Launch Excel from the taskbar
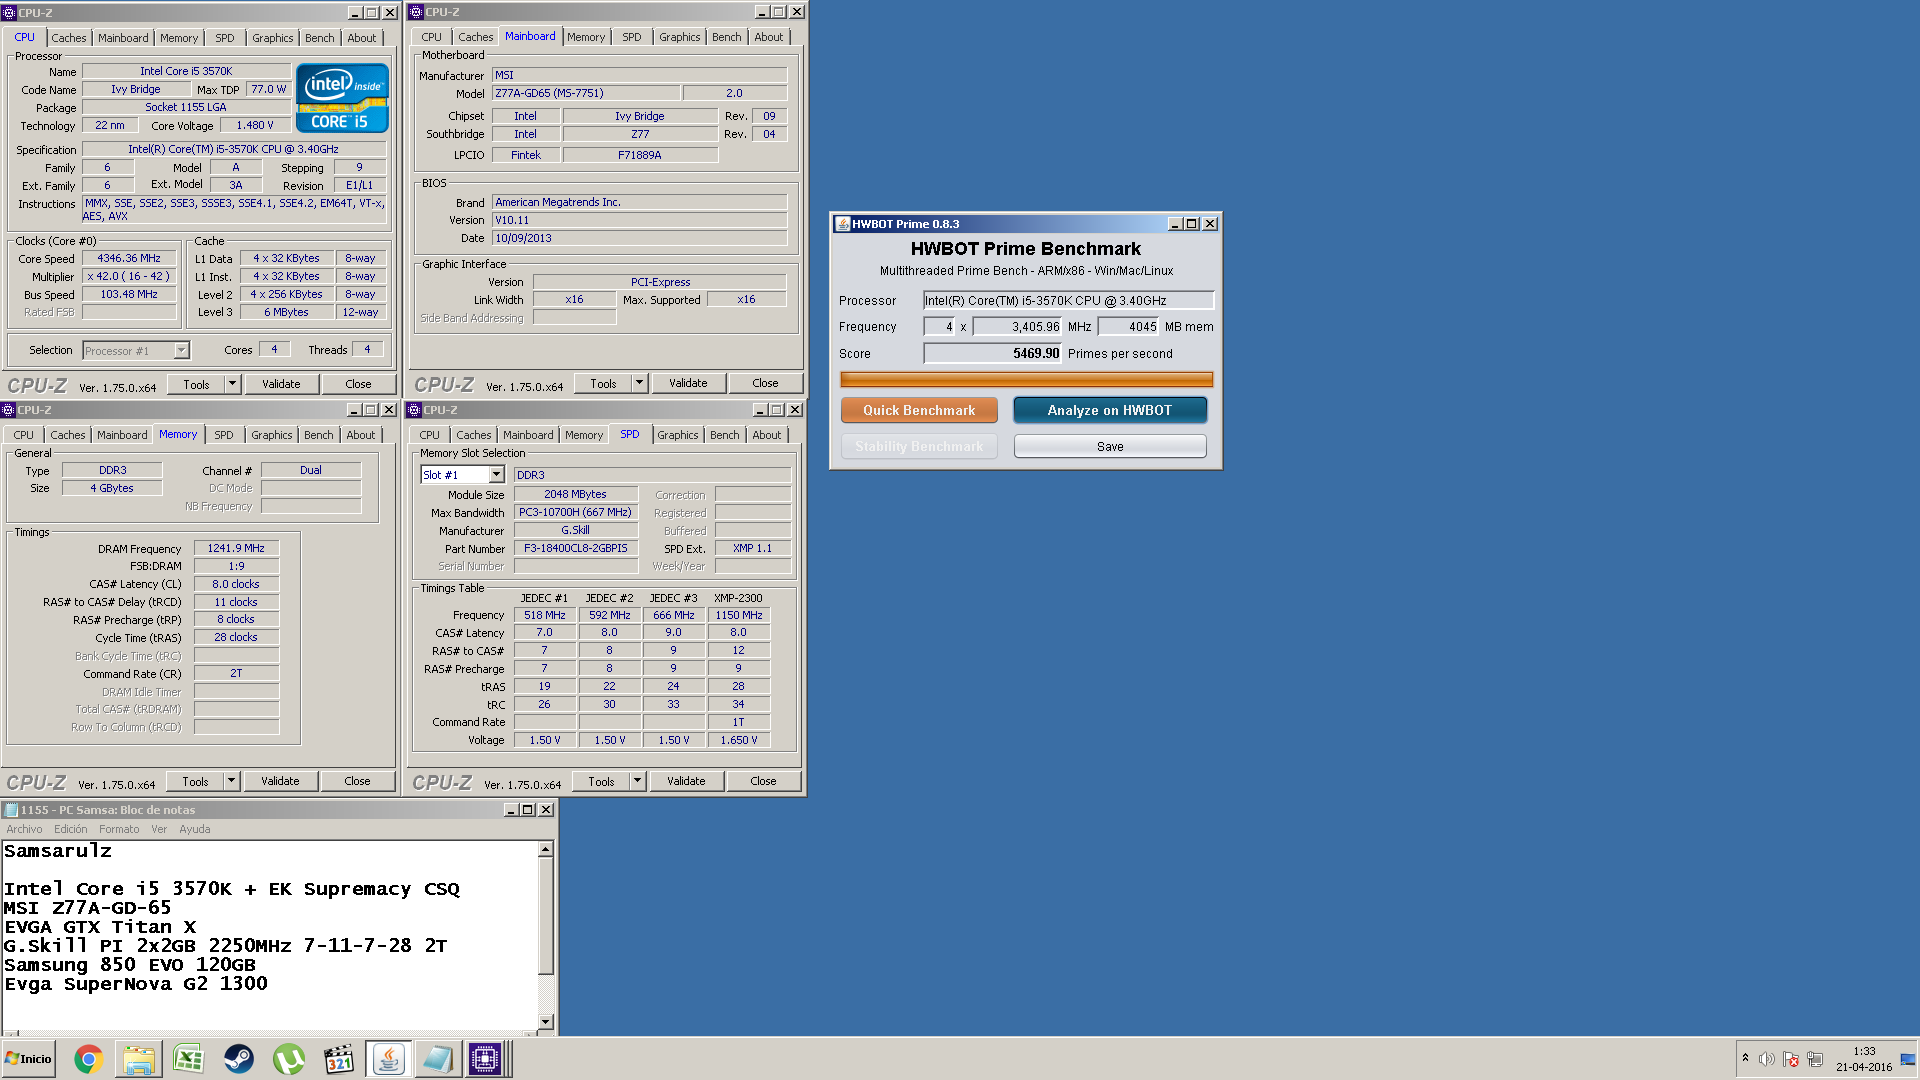This screenshot has width=1920, height=1080. click(x=188, y=1059)
